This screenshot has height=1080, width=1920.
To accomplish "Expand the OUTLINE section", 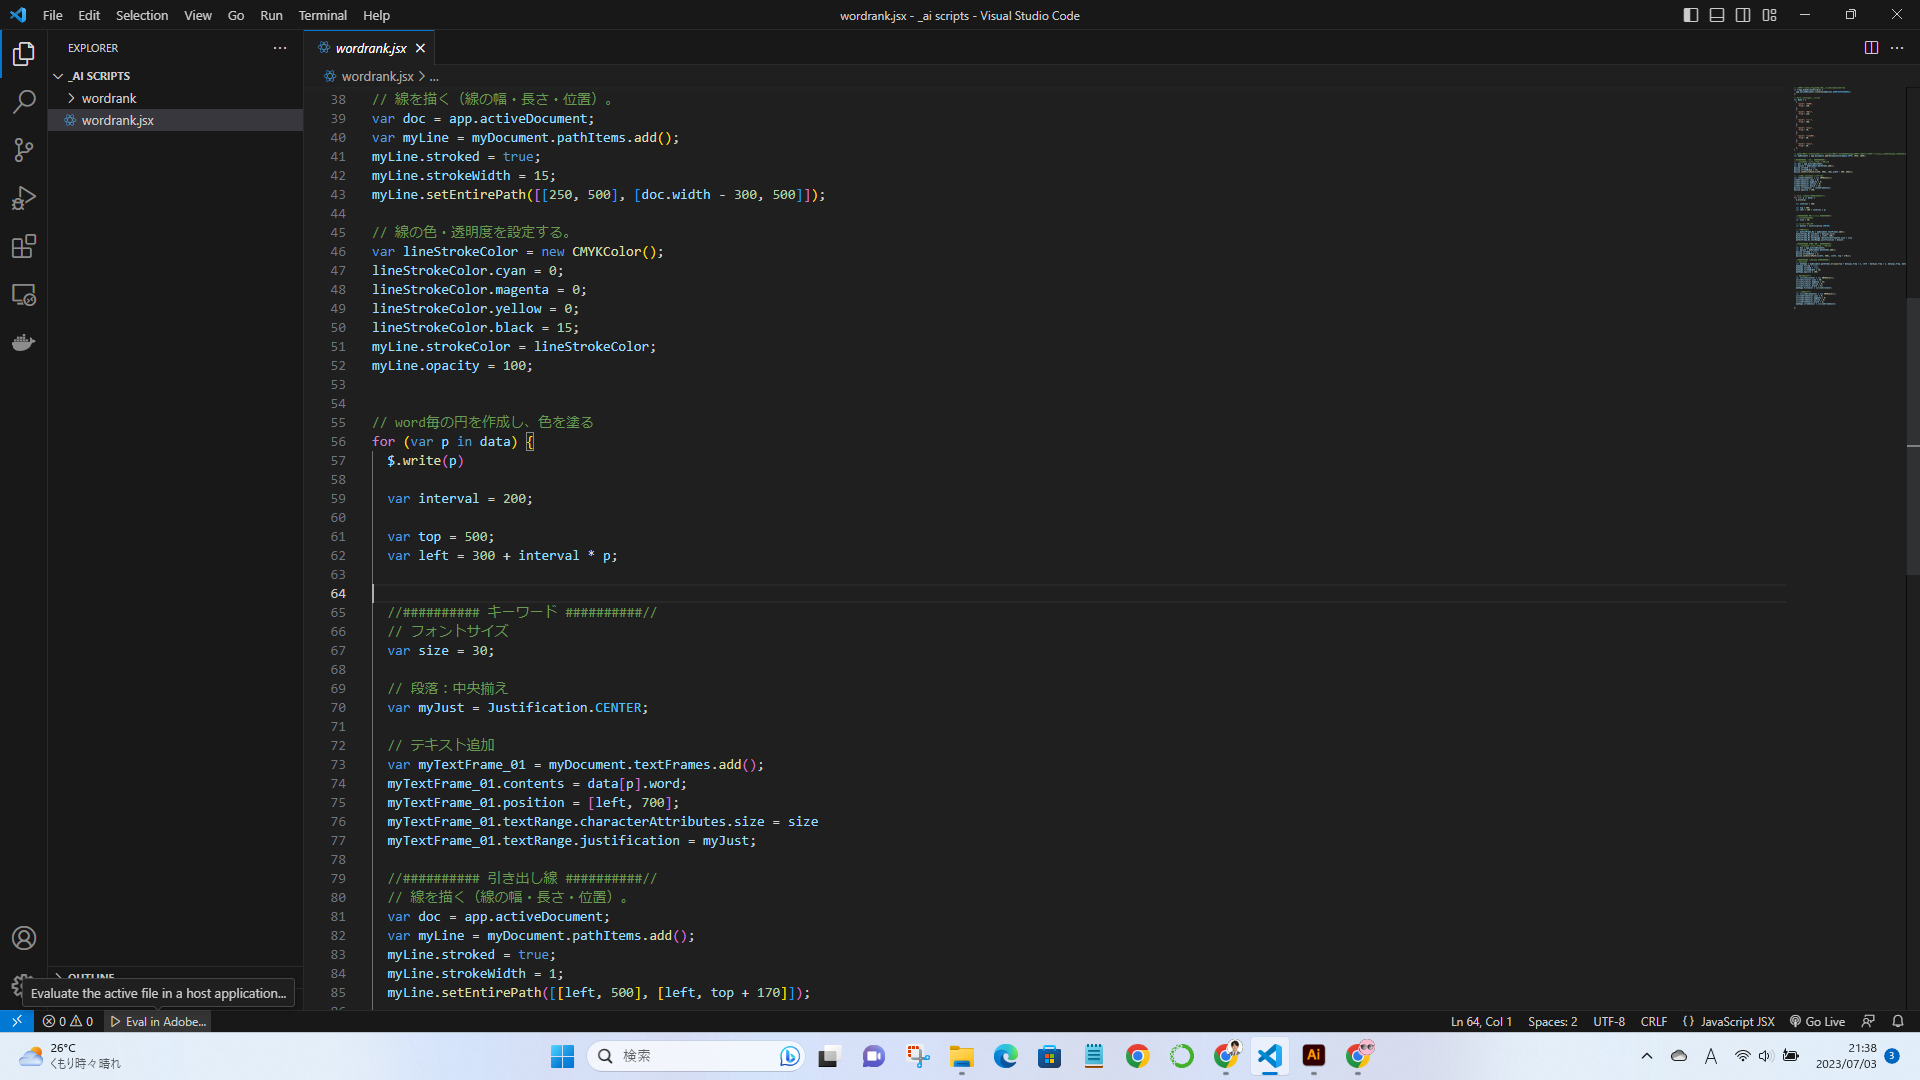I will point(90,975).
